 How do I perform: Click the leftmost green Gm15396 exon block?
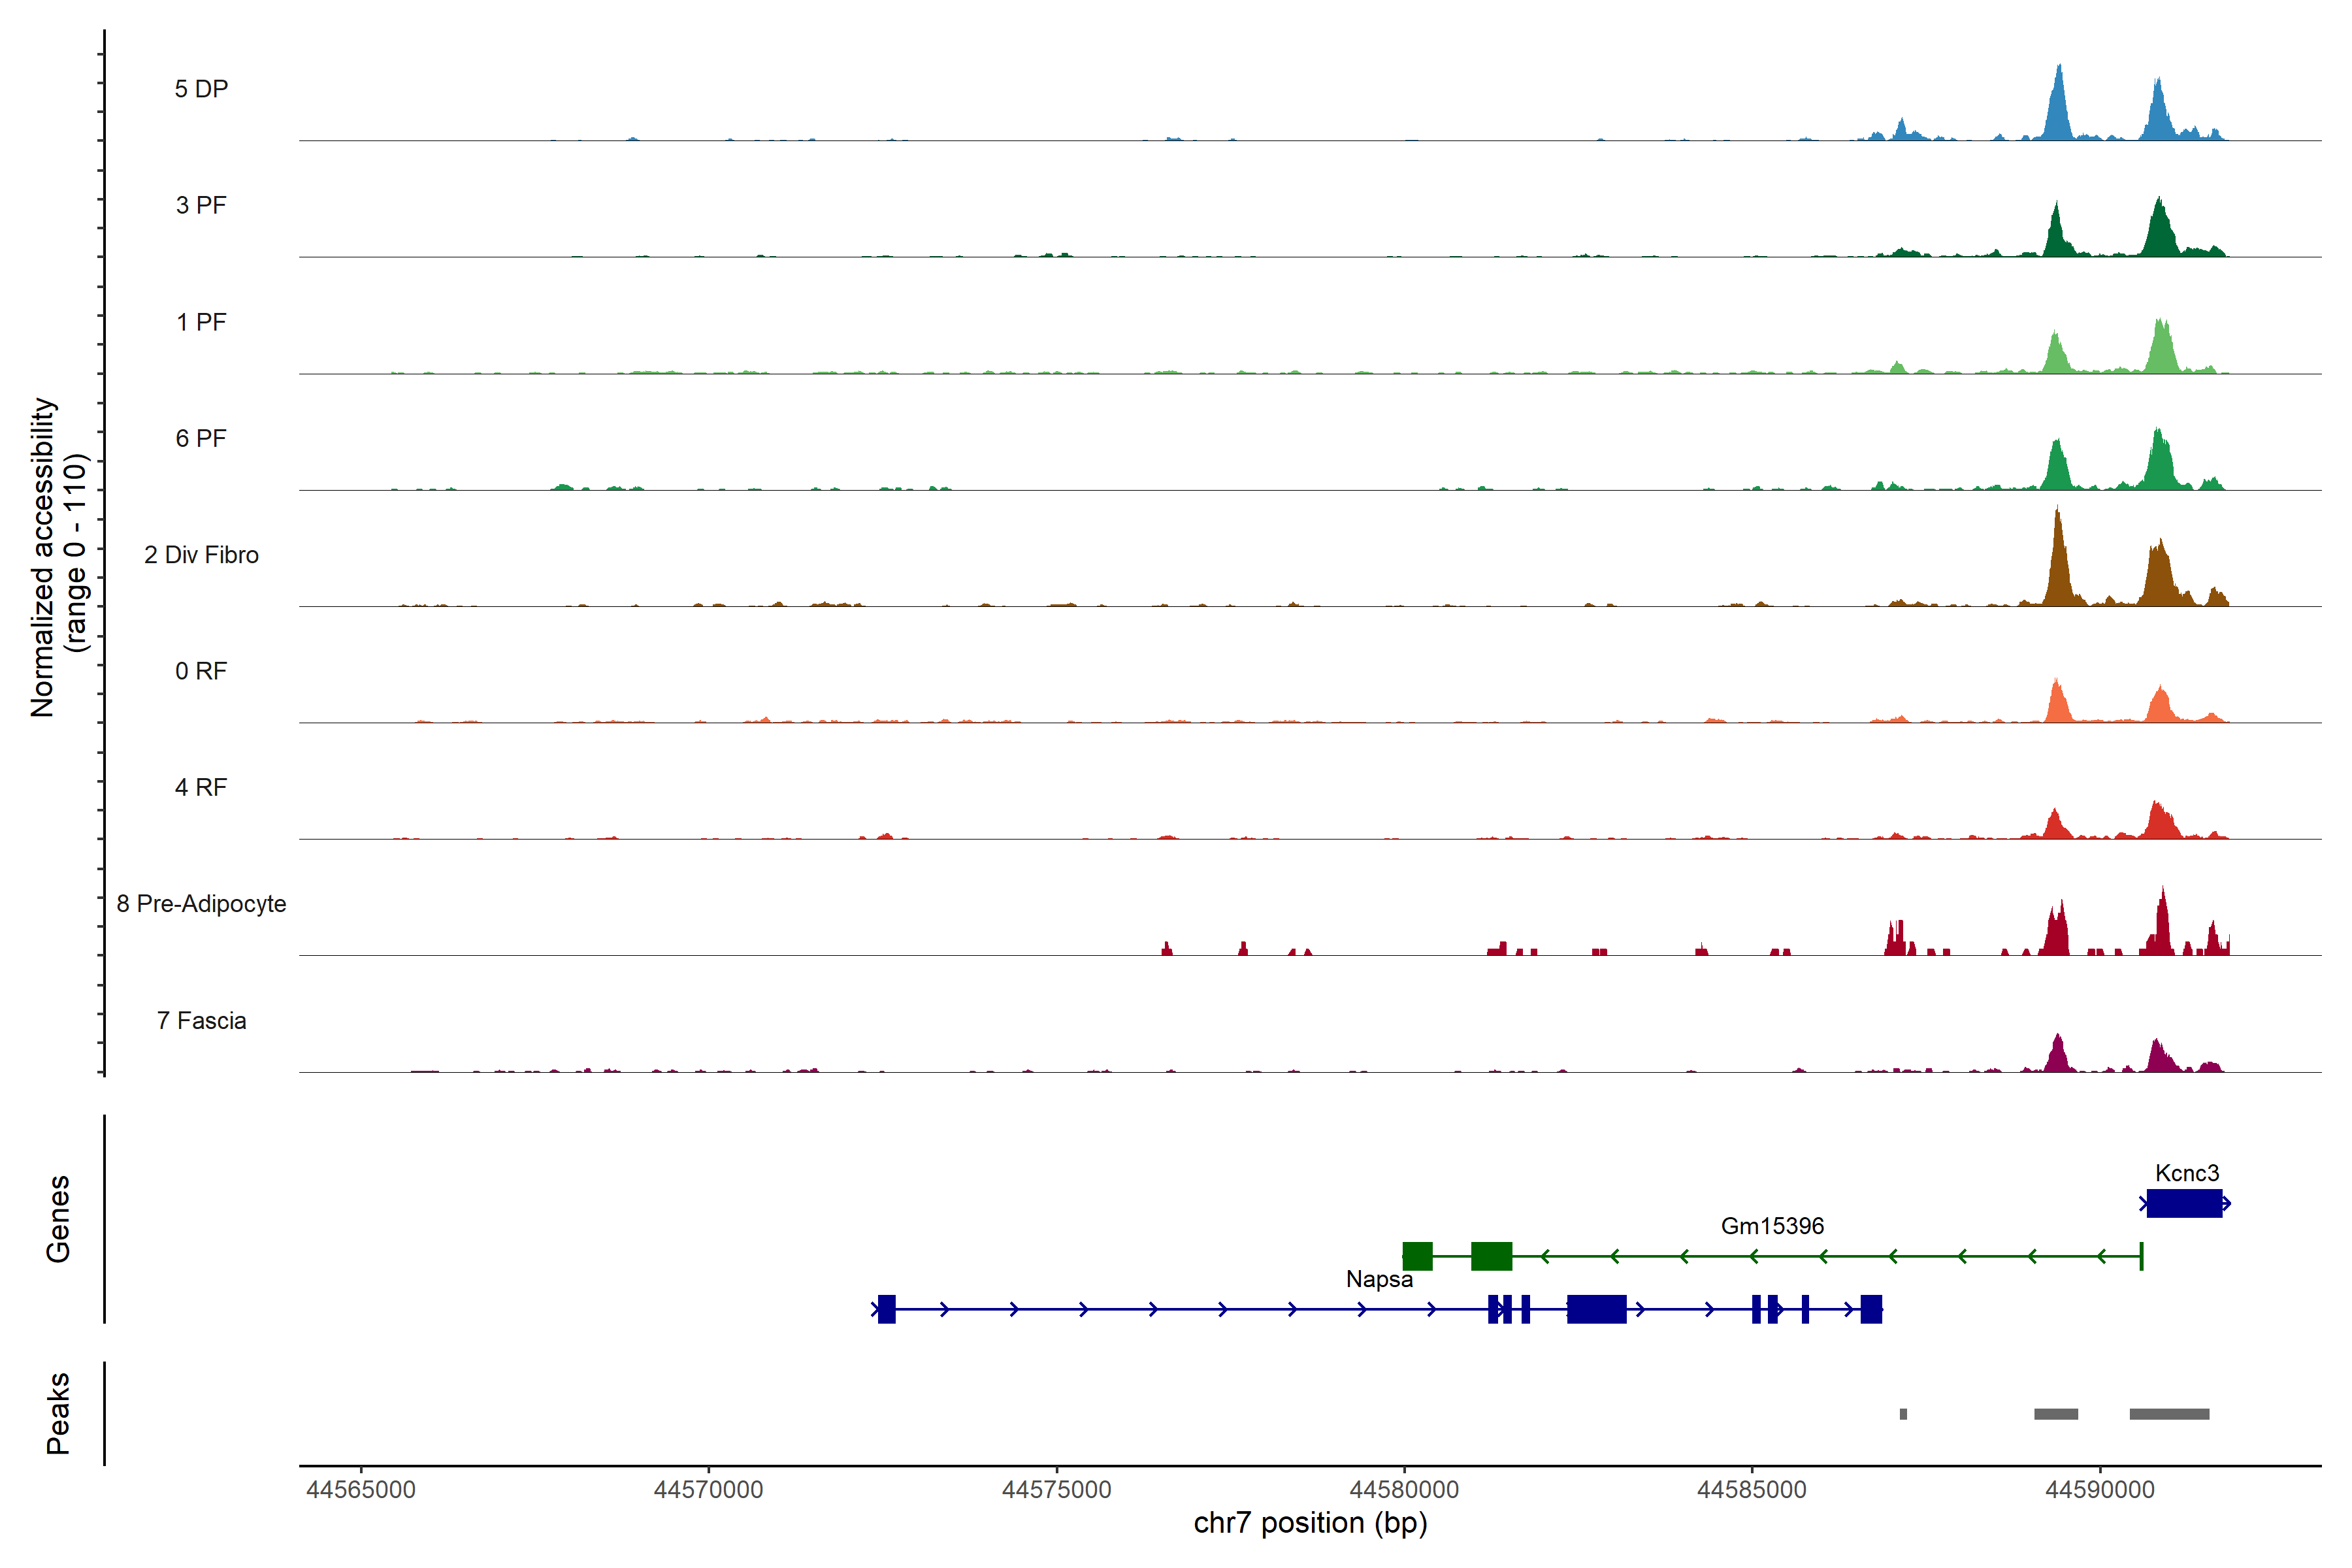pos(1417,1256)
